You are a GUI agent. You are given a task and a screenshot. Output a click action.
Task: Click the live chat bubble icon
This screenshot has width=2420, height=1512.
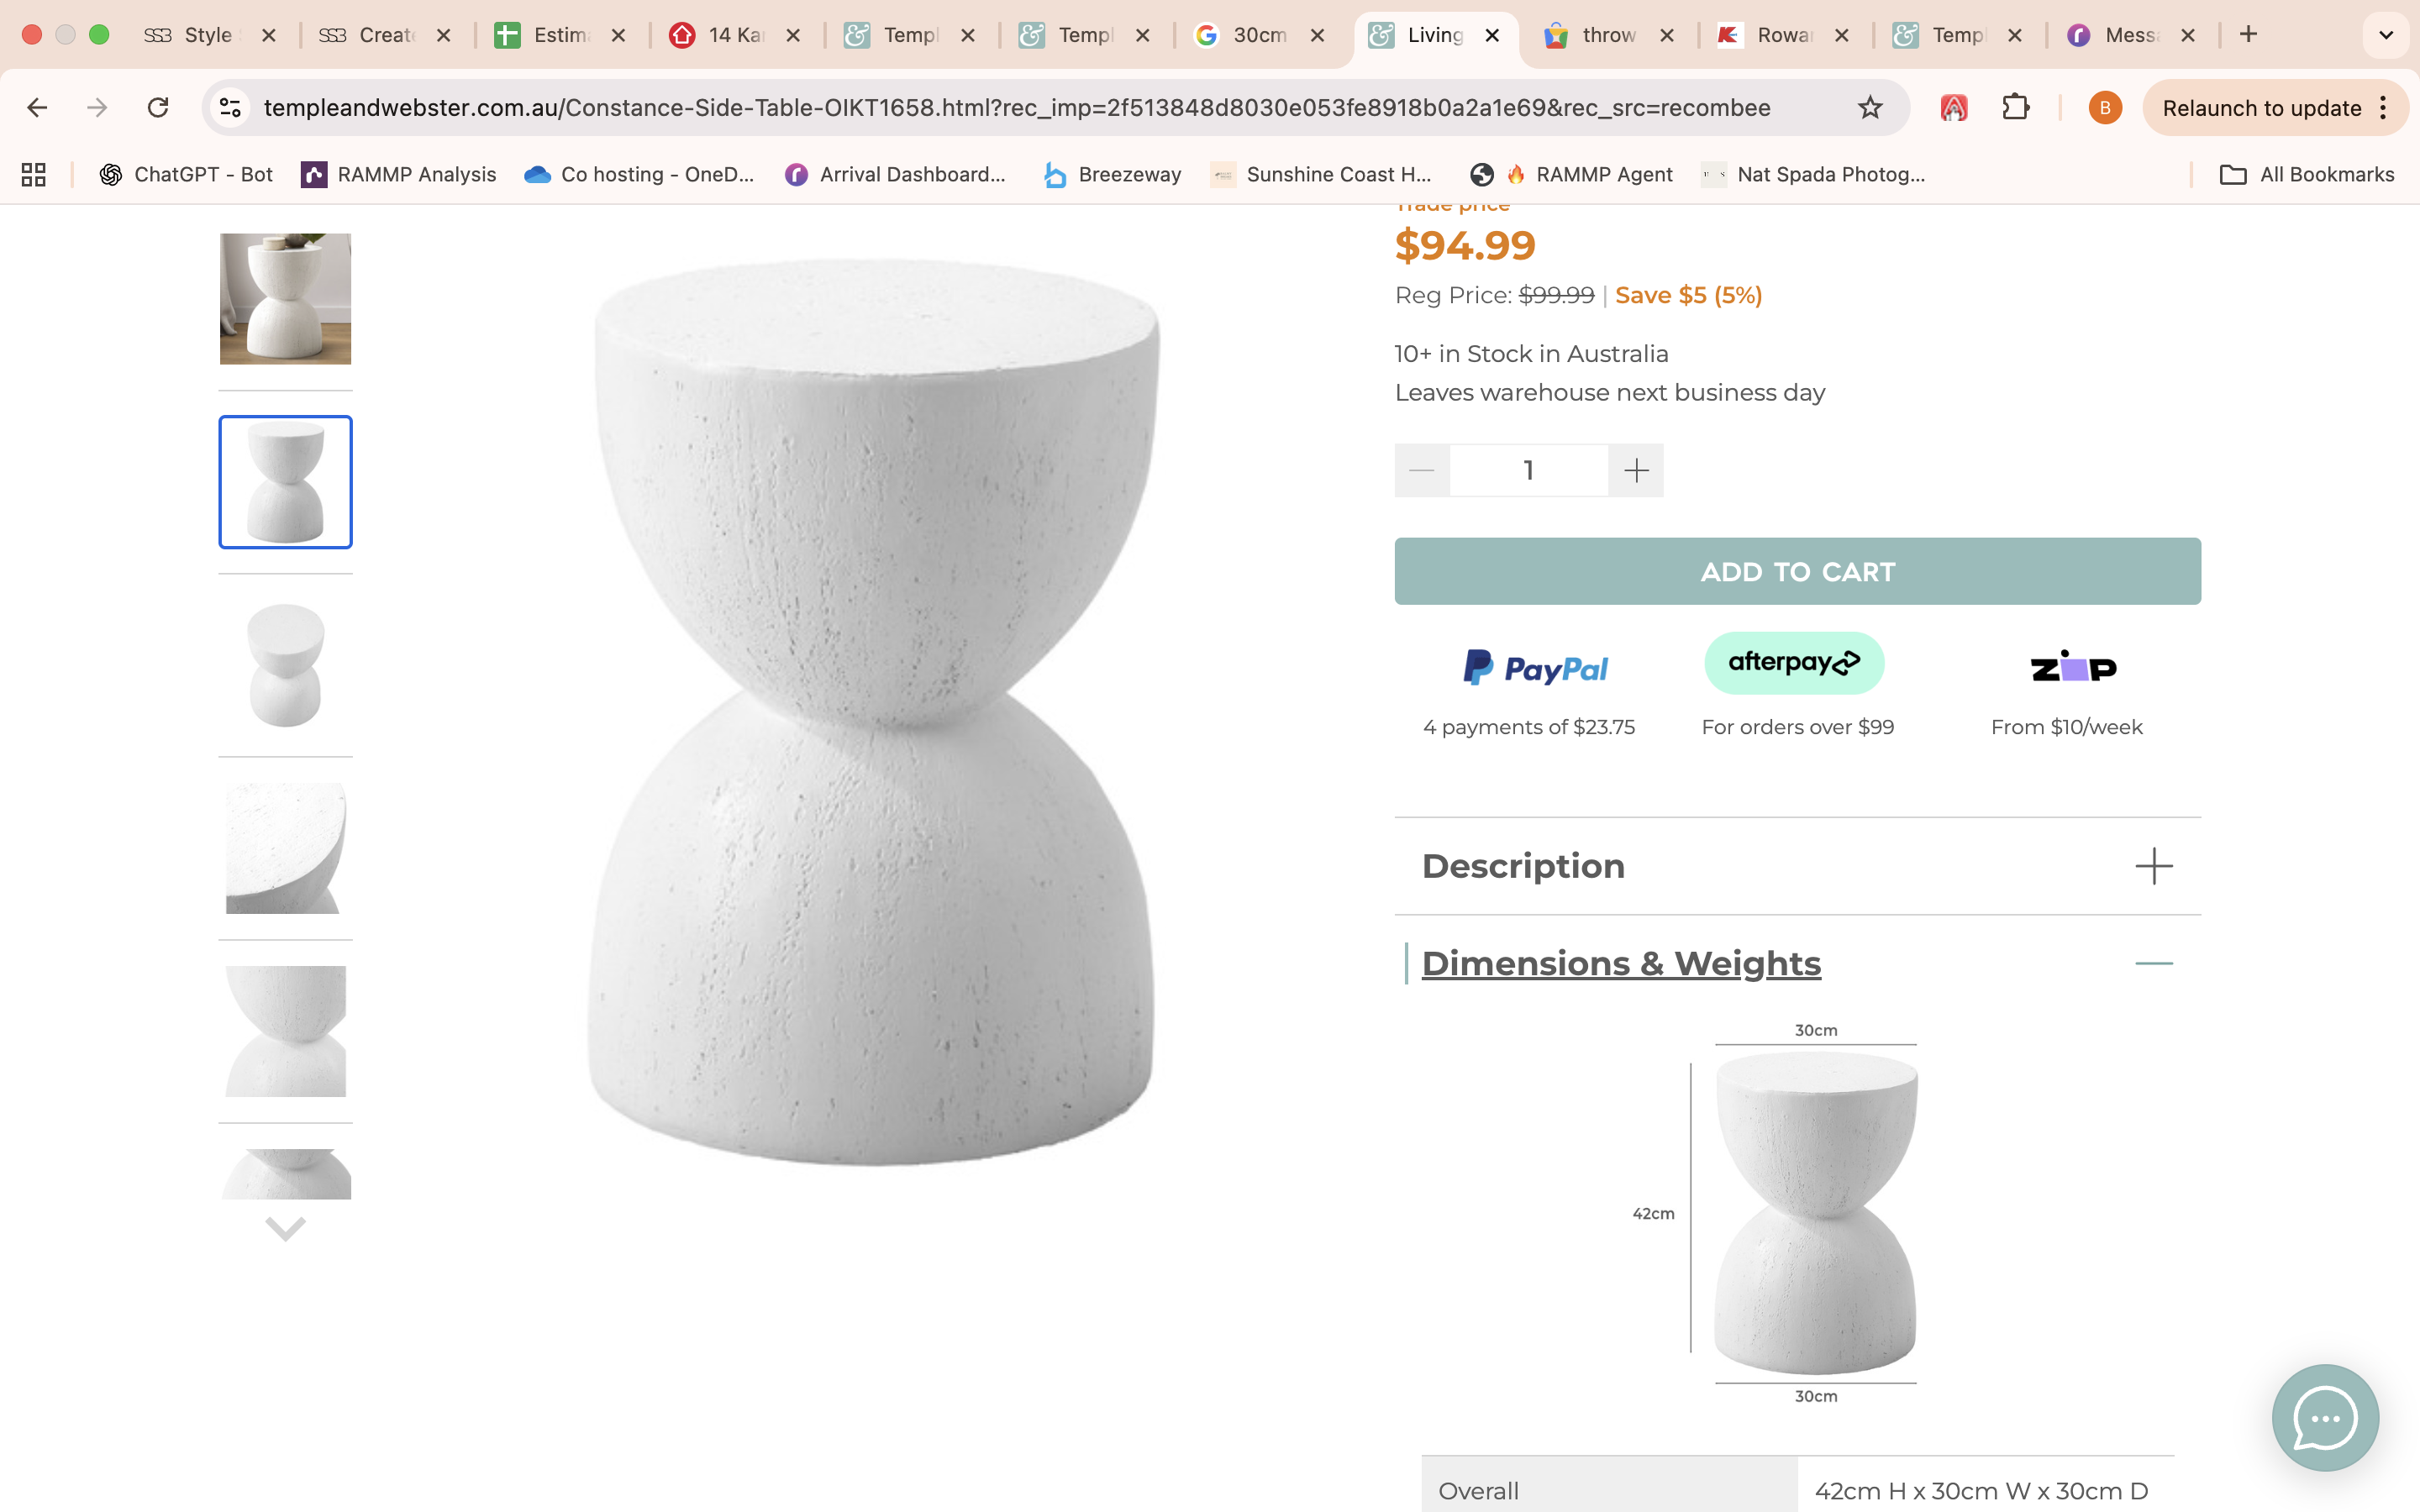[x=2324, y=1417]
